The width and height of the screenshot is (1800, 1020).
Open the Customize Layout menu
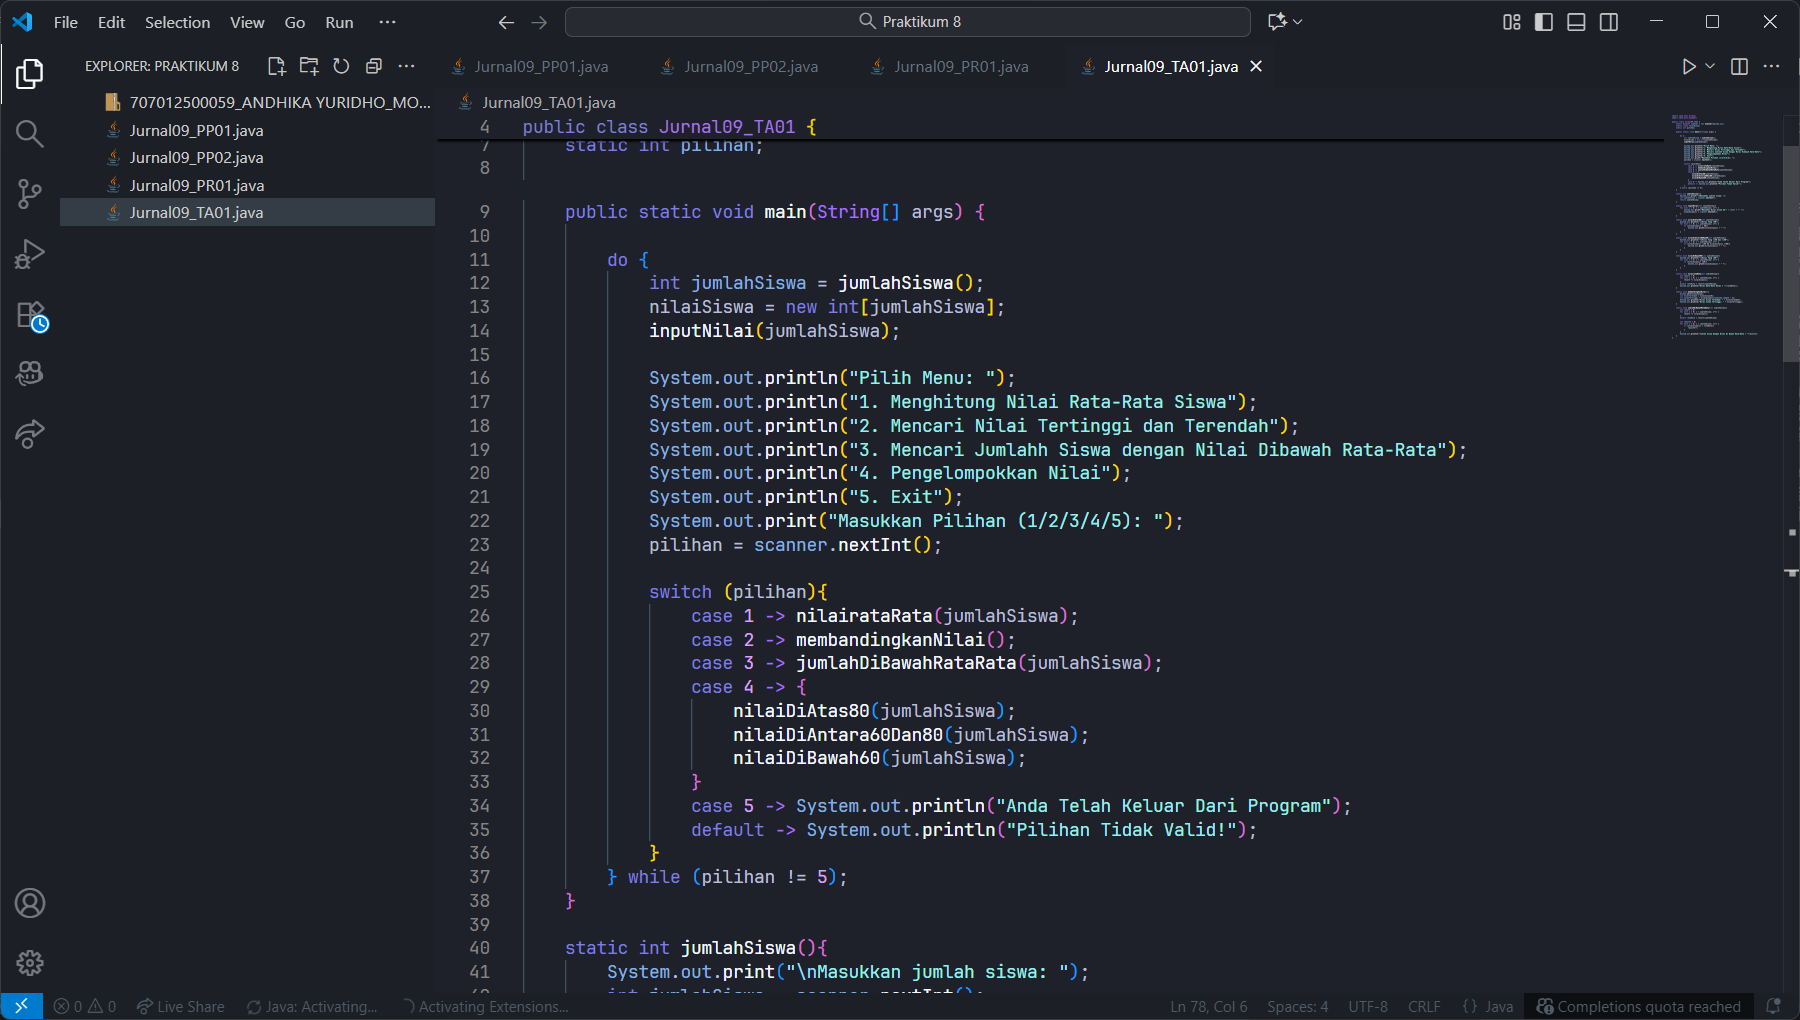(1512, 22)
